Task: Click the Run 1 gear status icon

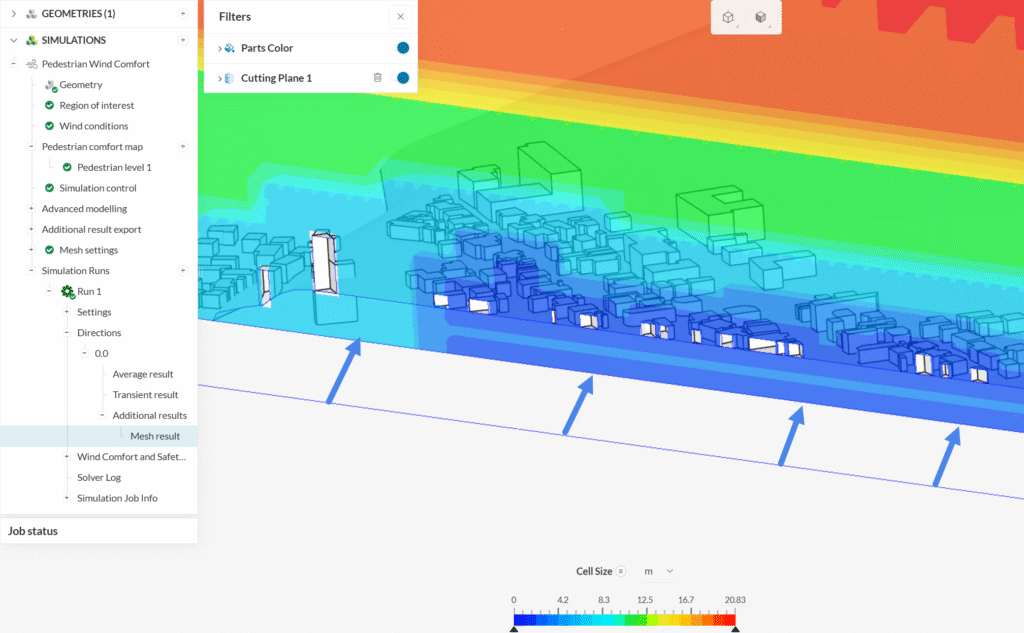Action: pos(67,292)
